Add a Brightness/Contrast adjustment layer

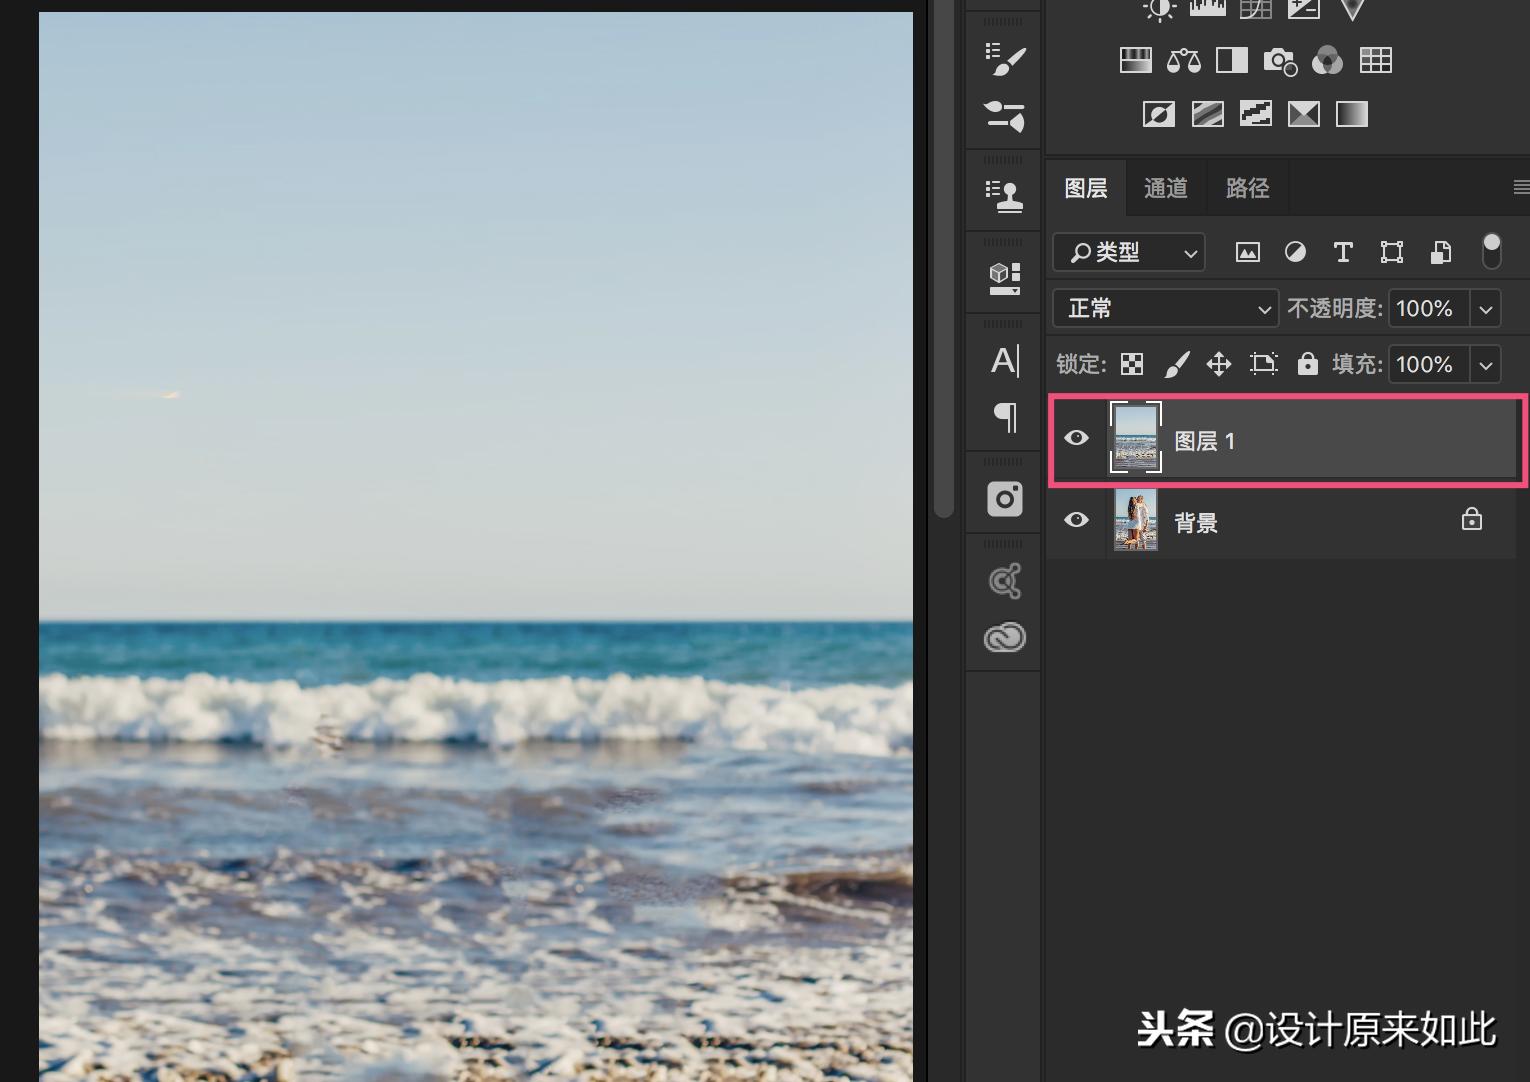[1160, 10]
